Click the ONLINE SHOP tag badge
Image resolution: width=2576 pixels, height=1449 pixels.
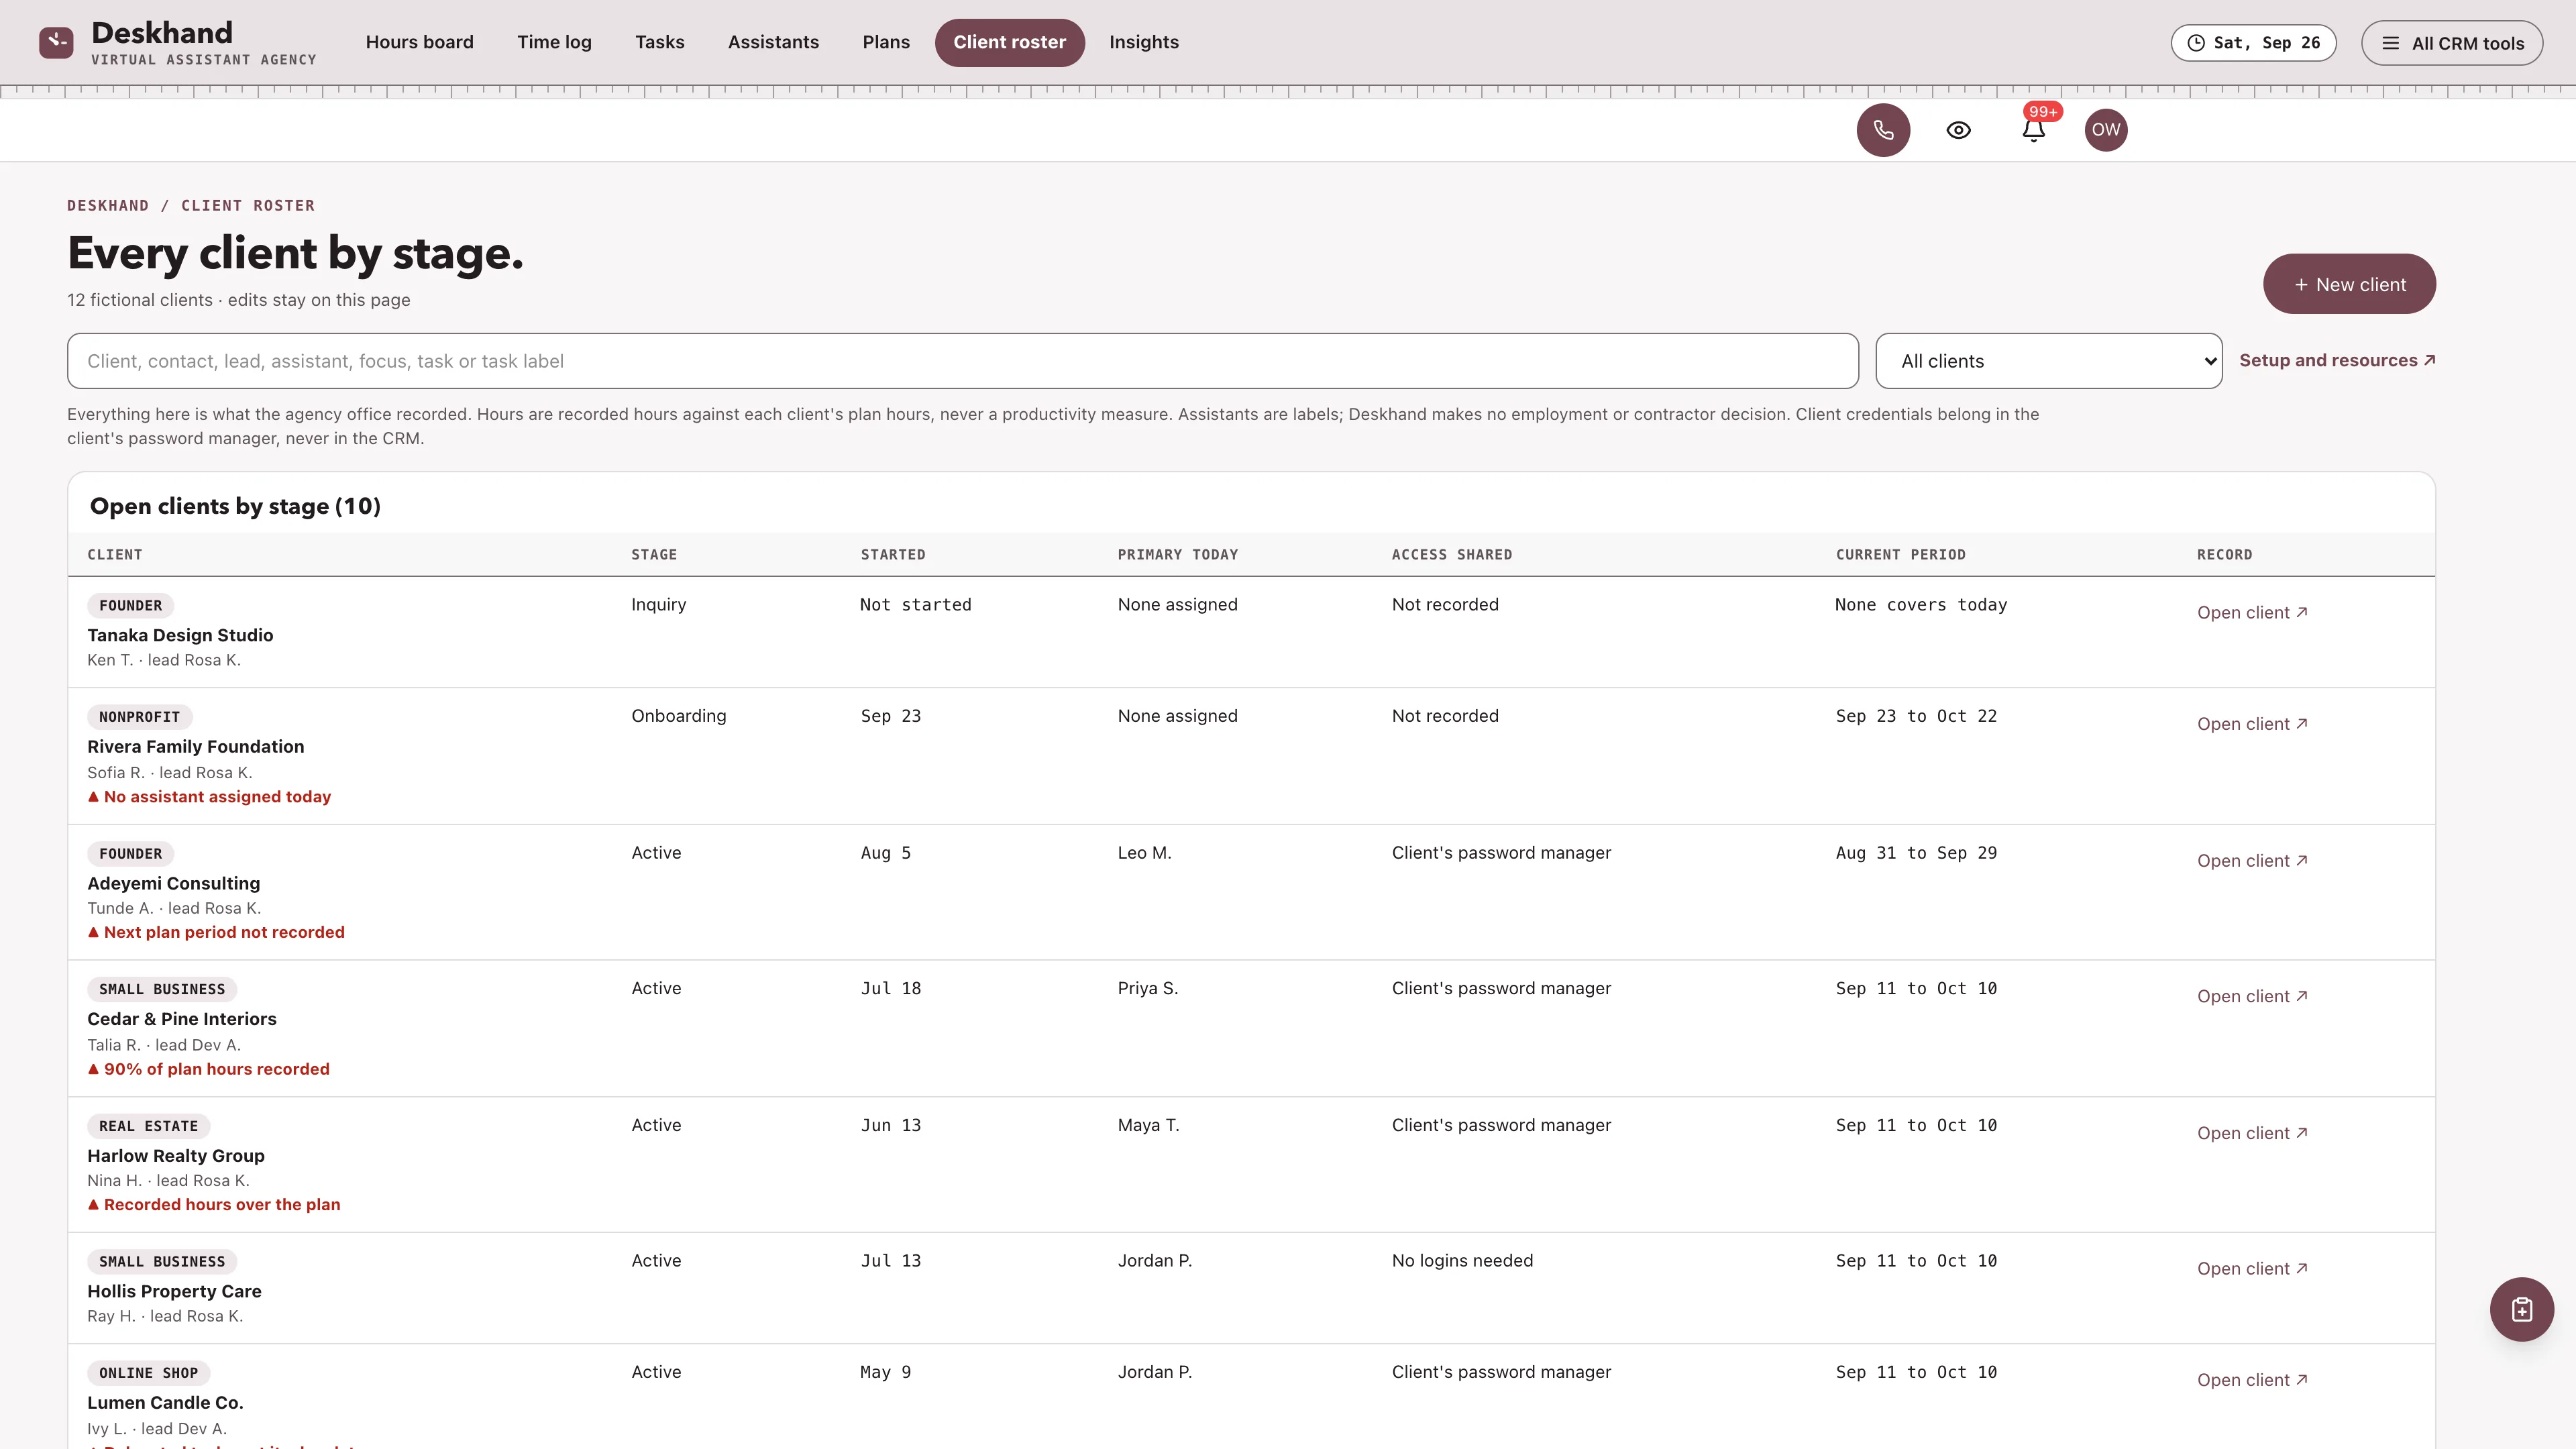[x=148, y=1373]
